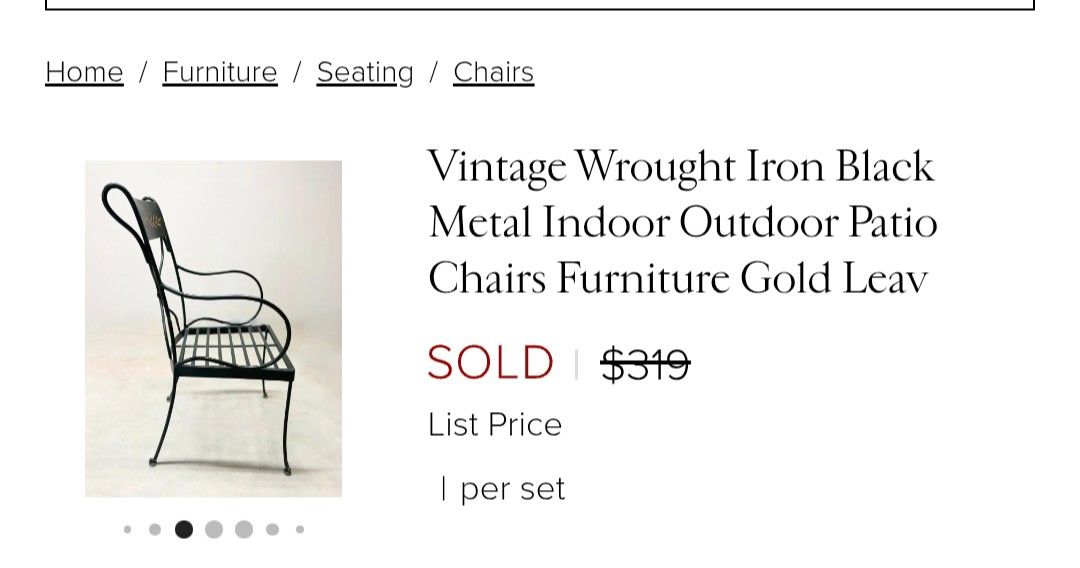Click the List Price label
The height and width of the screenshot is (568, 1080).
coord(495,425)
